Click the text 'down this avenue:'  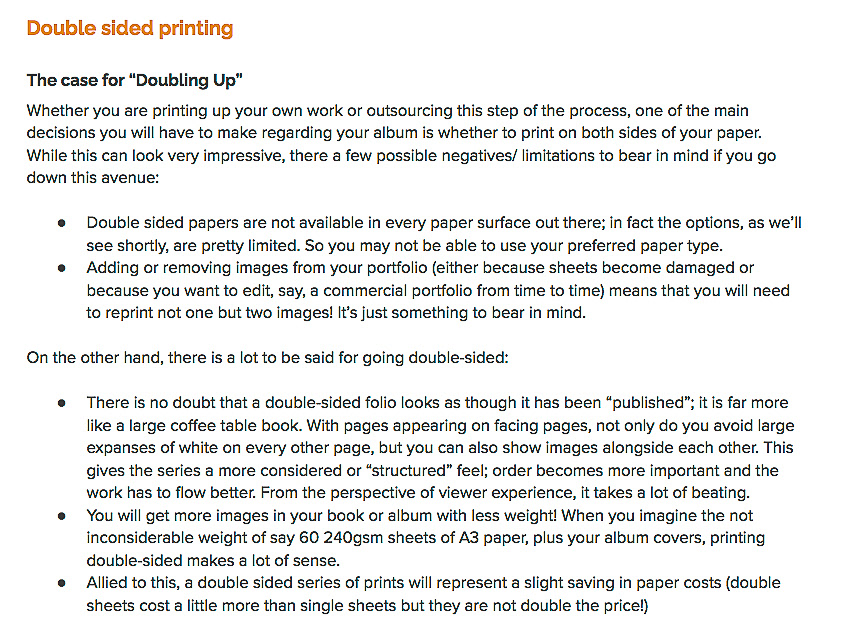tap(92, 178)
